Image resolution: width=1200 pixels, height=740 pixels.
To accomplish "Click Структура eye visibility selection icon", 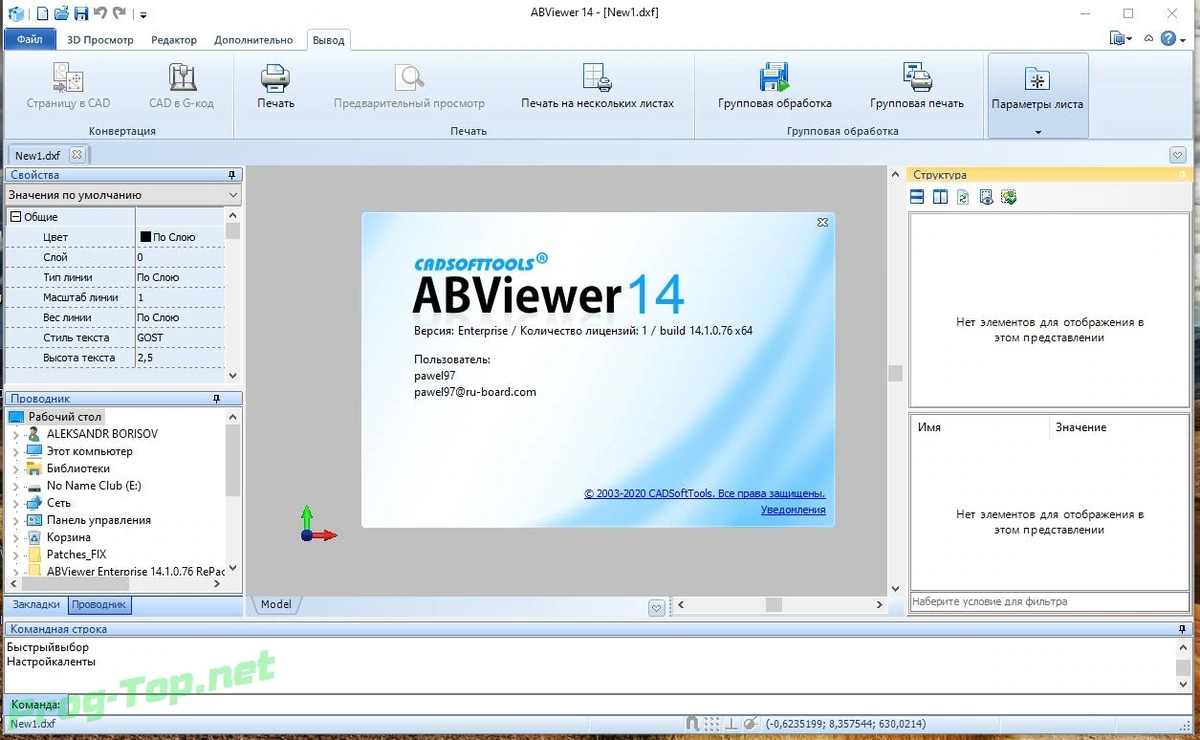I will click(x=986, y=197).
